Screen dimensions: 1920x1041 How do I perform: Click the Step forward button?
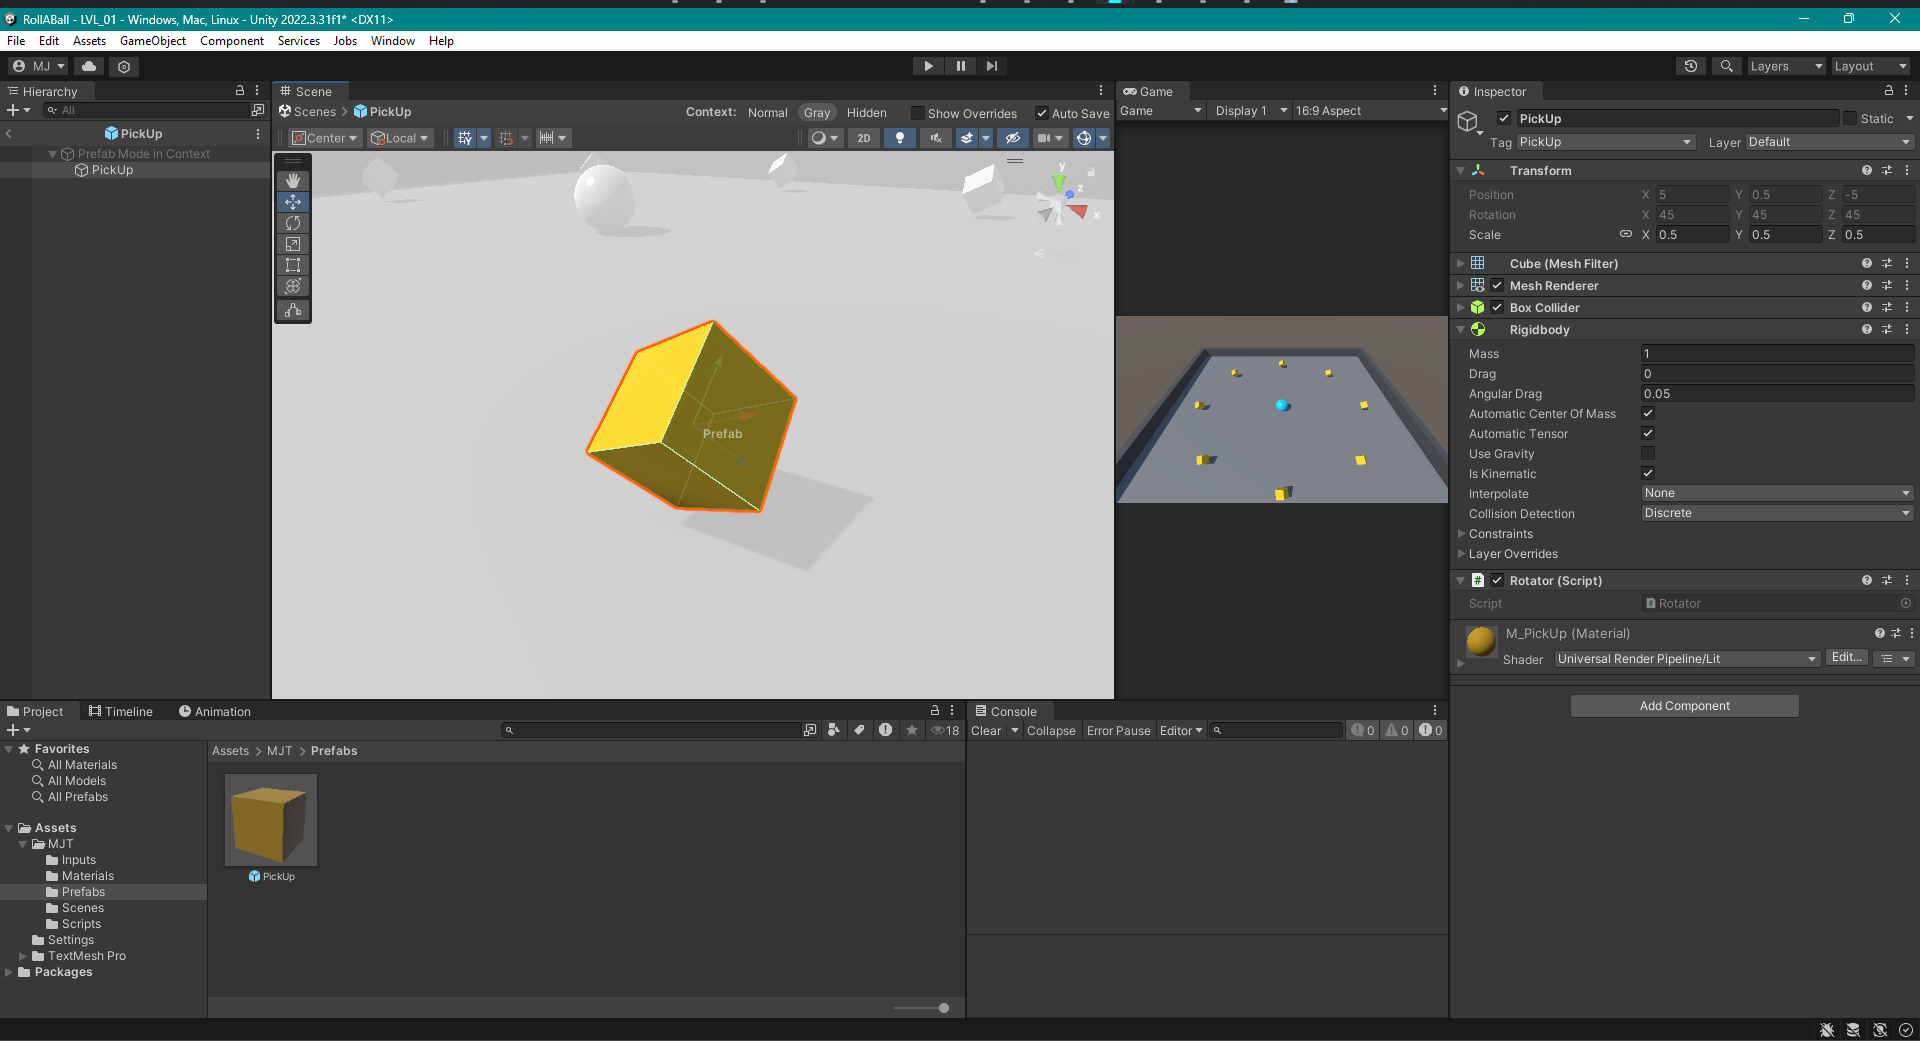point(991,66)
